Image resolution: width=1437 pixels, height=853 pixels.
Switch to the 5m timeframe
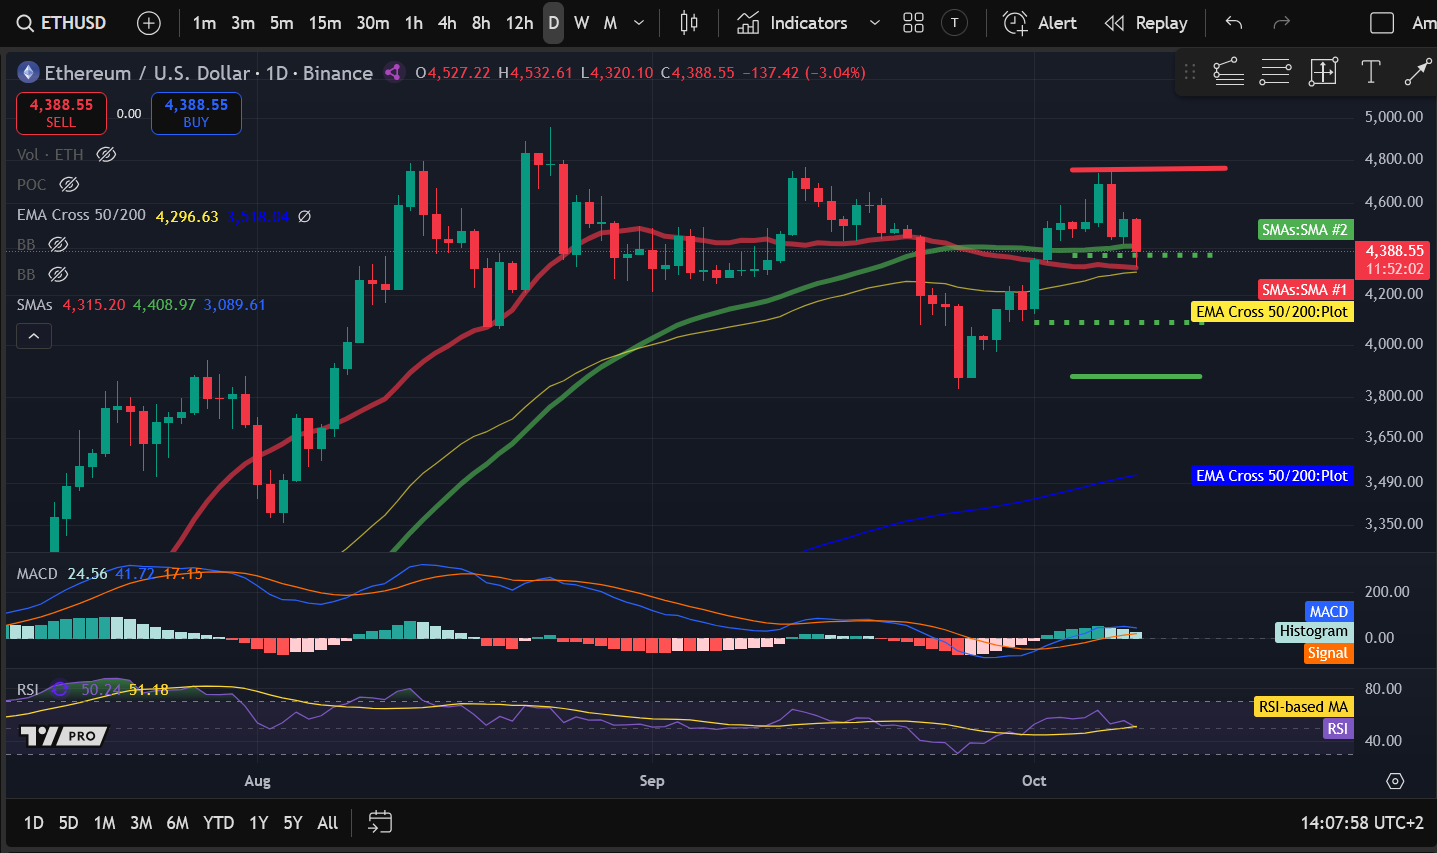pos(282,23)
